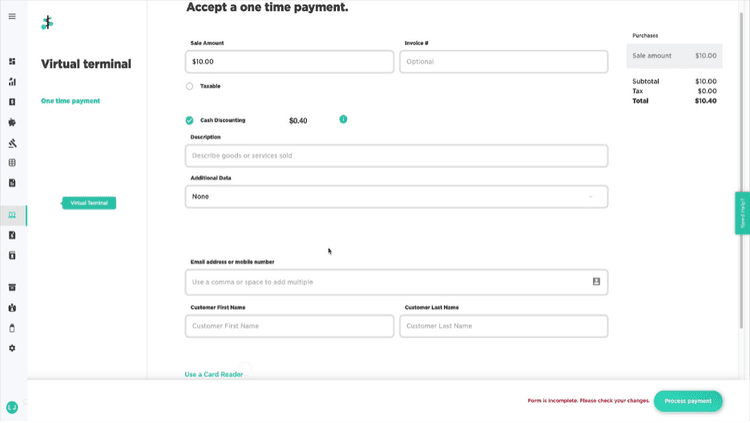Open the settings gear in sidebar
Image resolution: width=750 pixels, height=423 pixels.
[12, 348]
